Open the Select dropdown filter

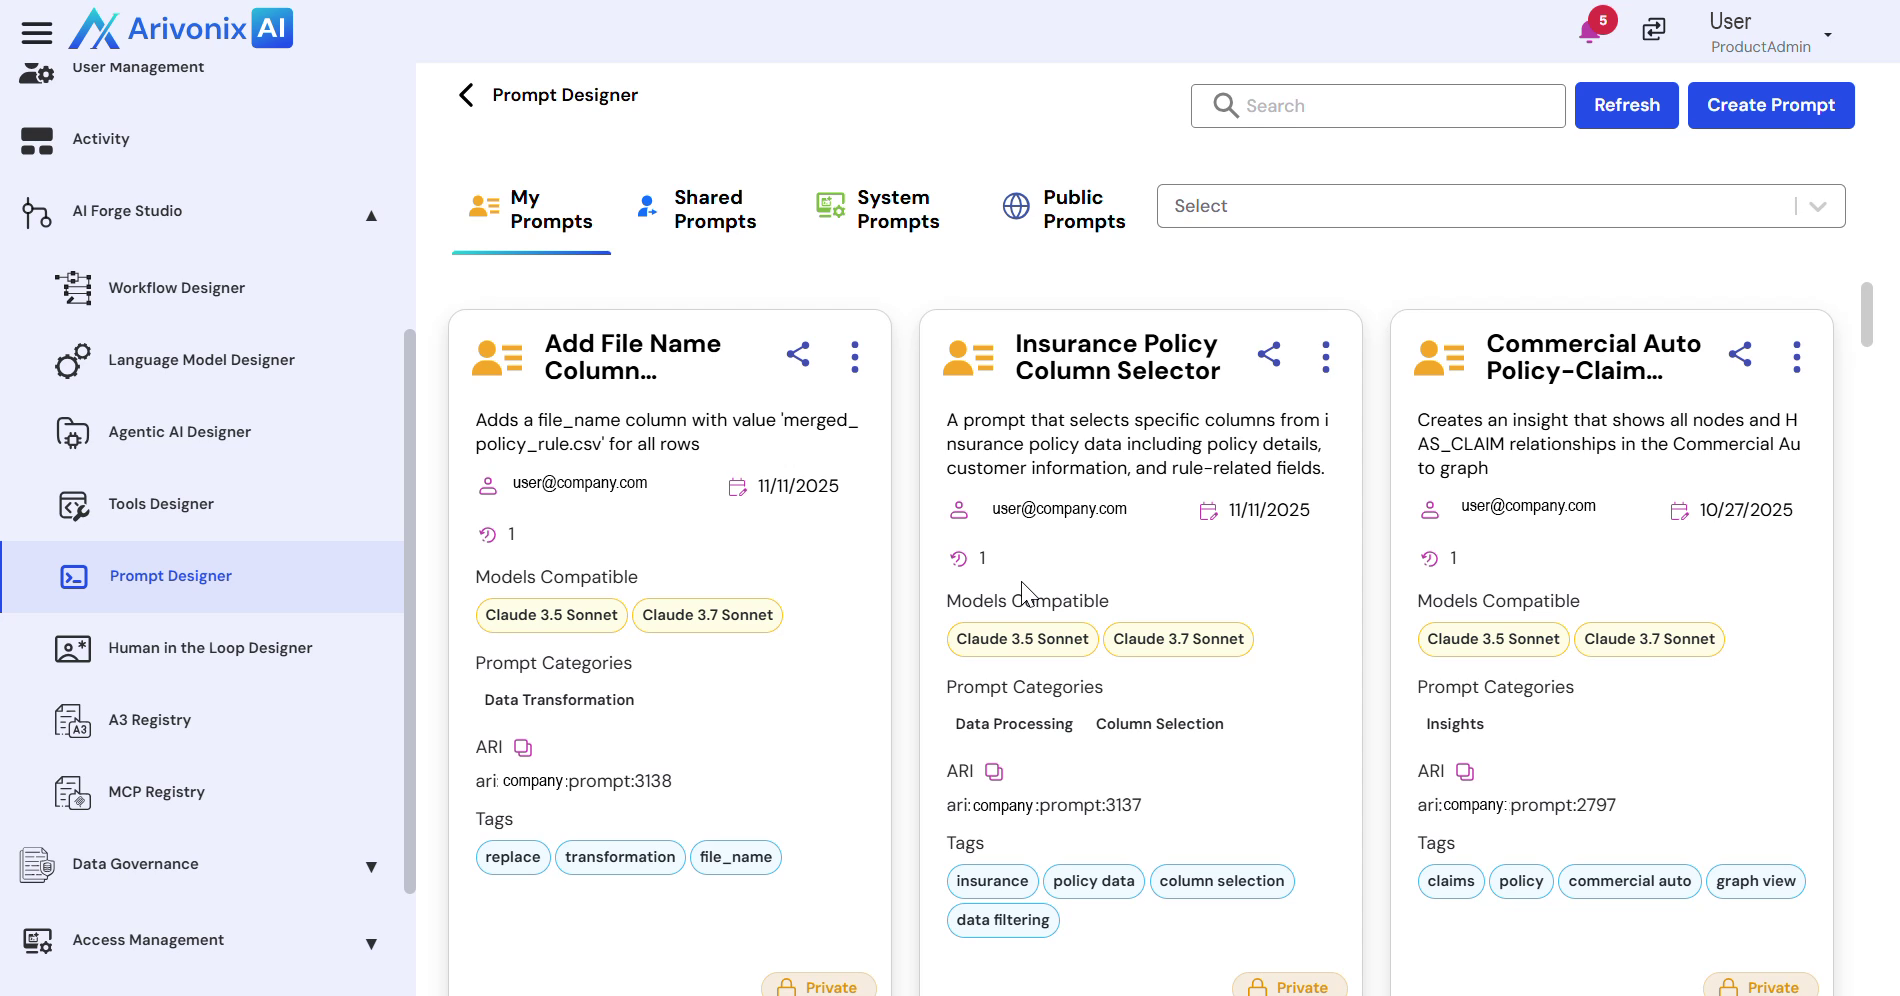click(x=1500, y=206)
